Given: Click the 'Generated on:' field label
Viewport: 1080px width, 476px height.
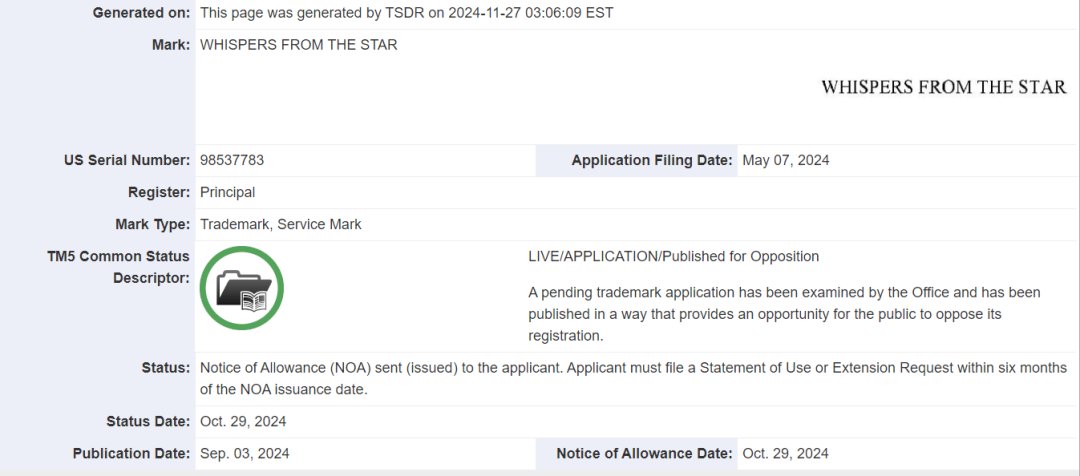Looking at the screenshot, I should tap(141, 13).
